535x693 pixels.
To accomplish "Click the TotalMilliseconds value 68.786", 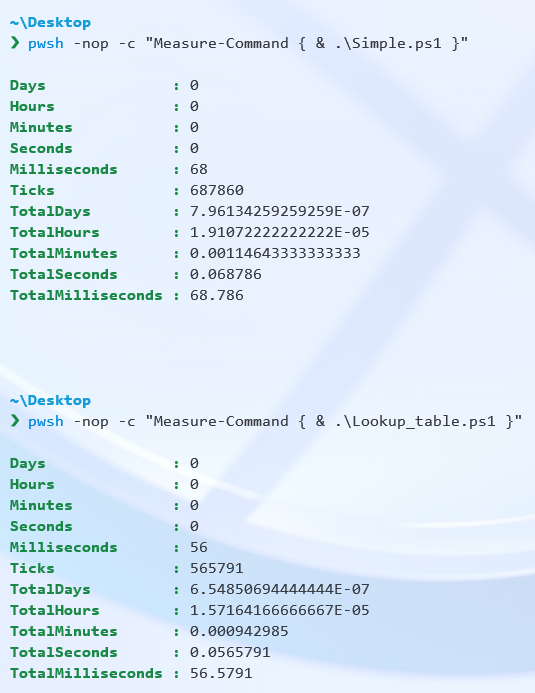I will coord(217,295).
